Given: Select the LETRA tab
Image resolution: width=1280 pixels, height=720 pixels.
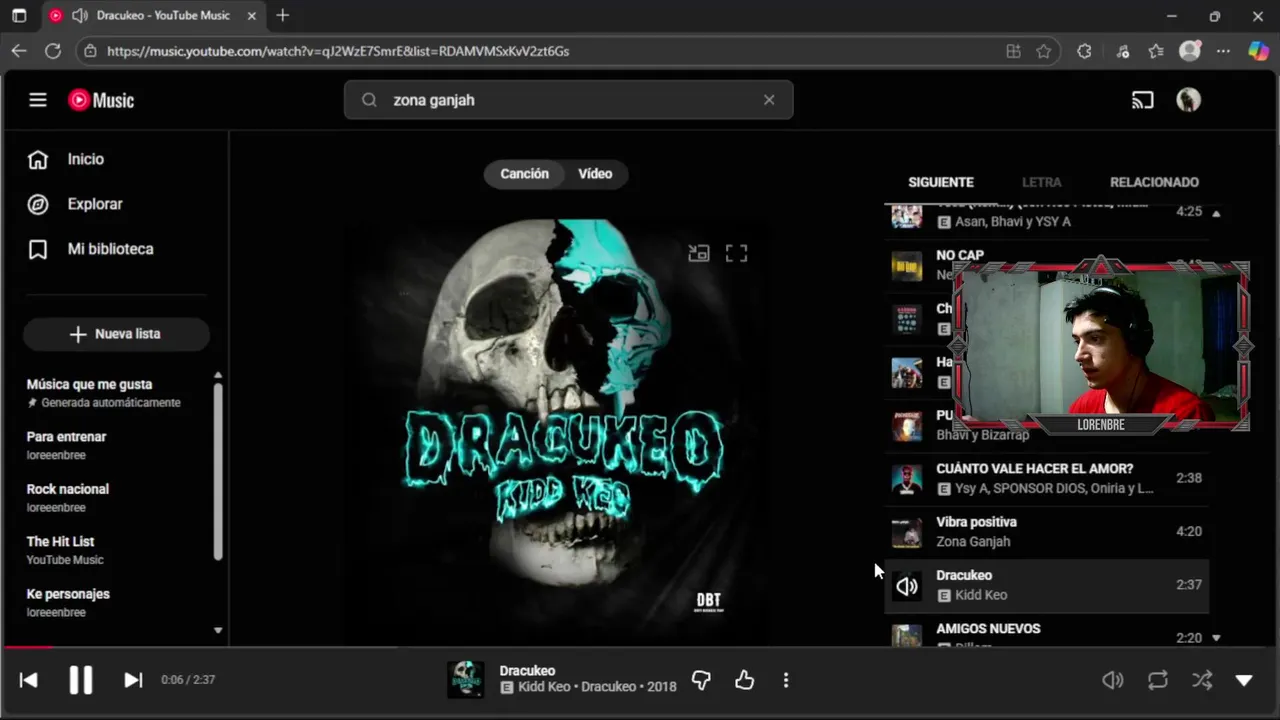Looking at the screenshot, I should coord(1041,182).
